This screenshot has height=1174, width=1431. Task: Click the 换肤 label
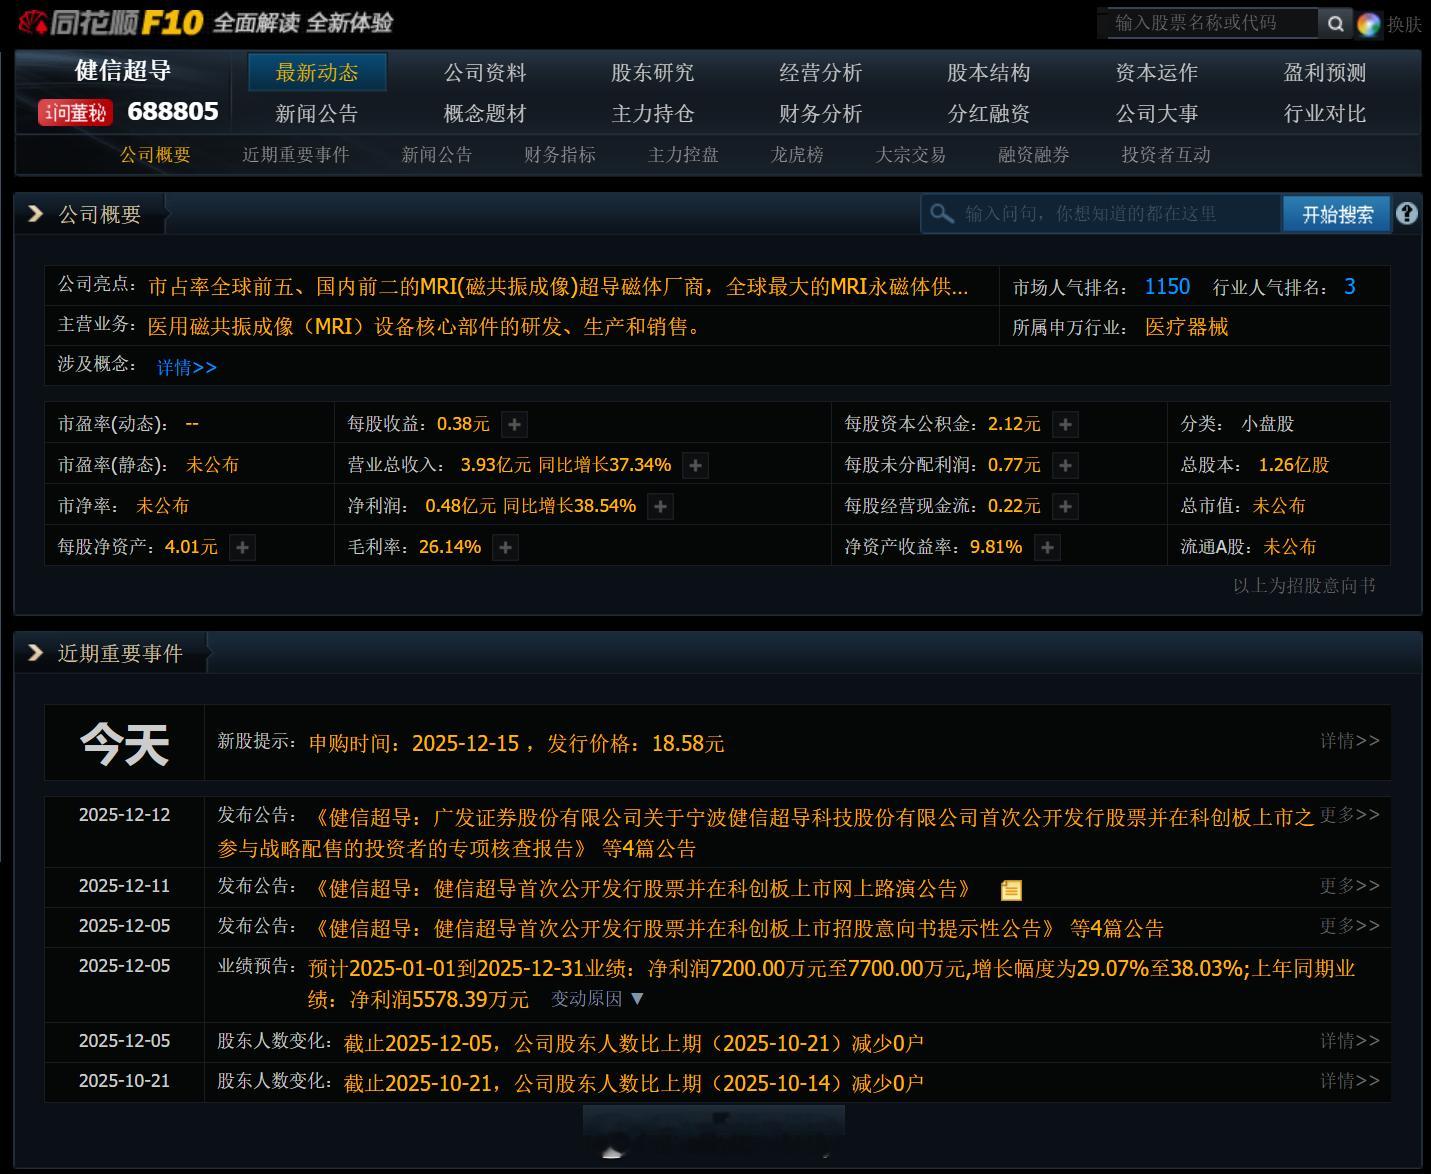pyautogui.click(x=1404, y=24)
